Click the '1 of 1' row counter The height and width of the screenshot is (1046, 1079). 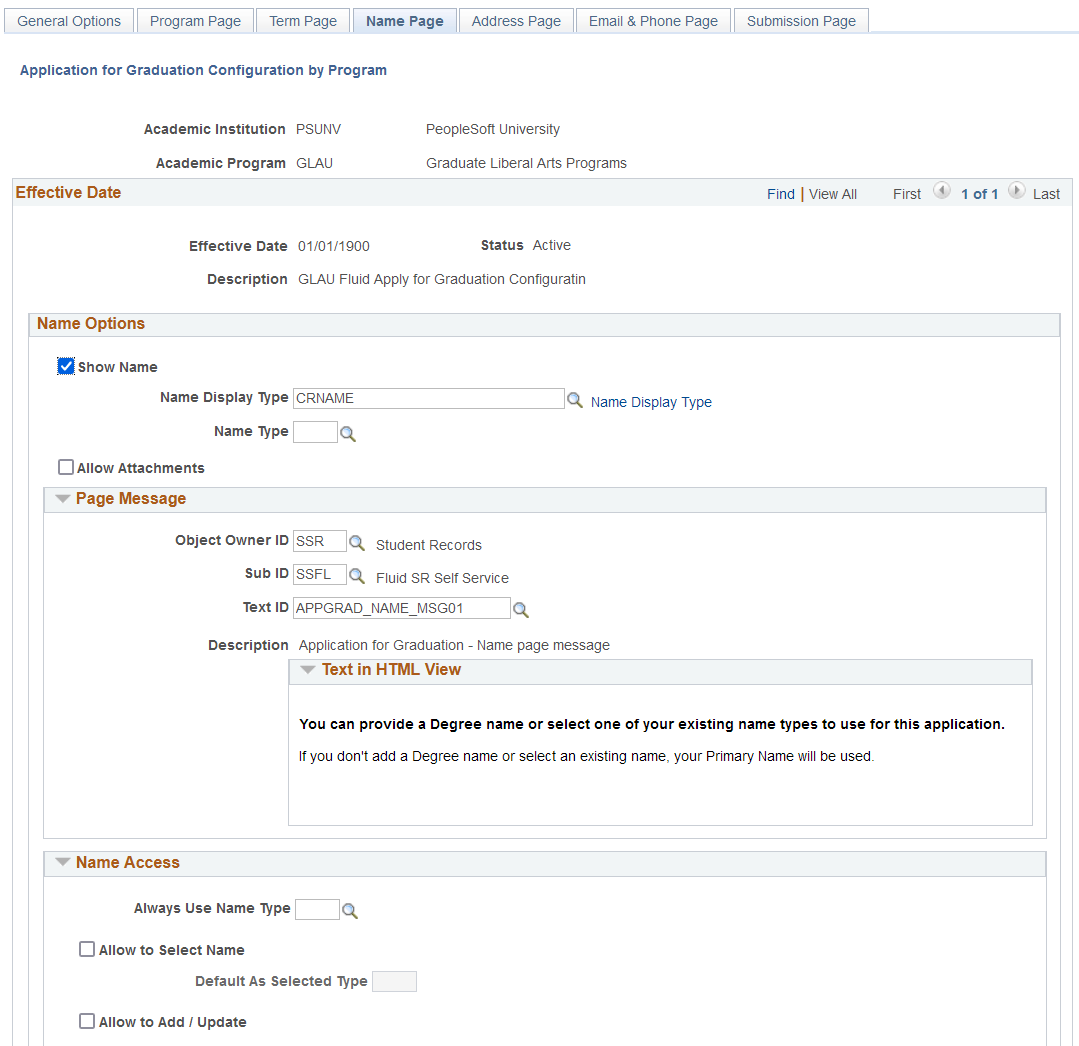coord(979,194)
